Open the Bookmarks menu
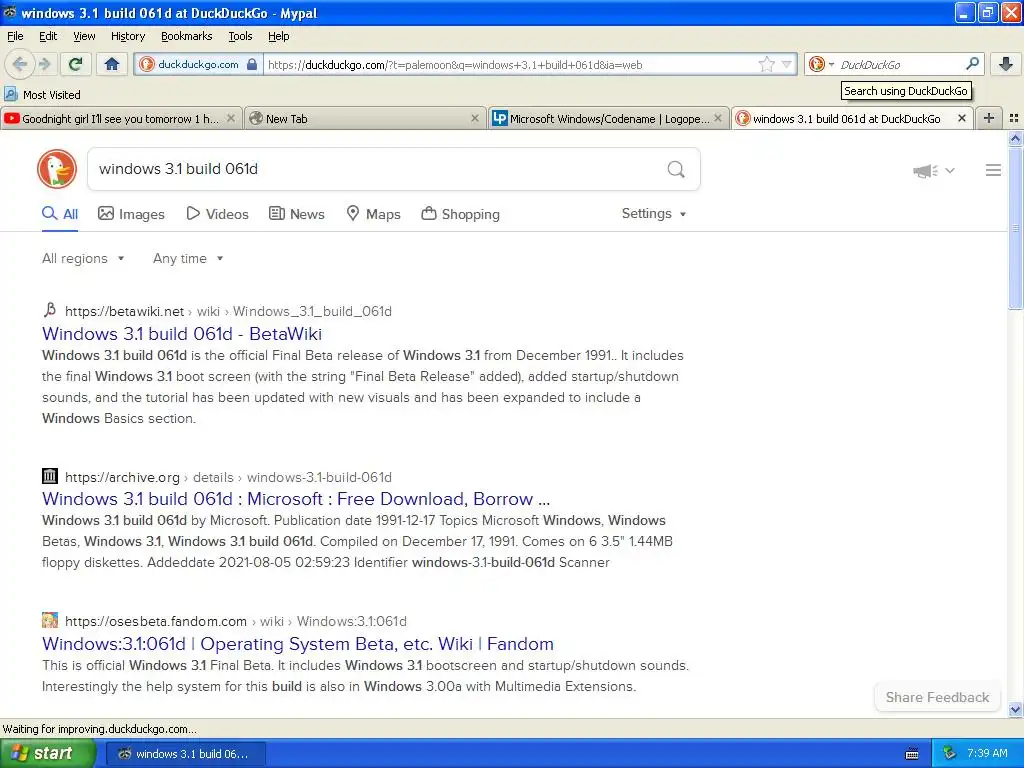The height and width of the screenshot is (768, 1024). click(x=186, y=36)
